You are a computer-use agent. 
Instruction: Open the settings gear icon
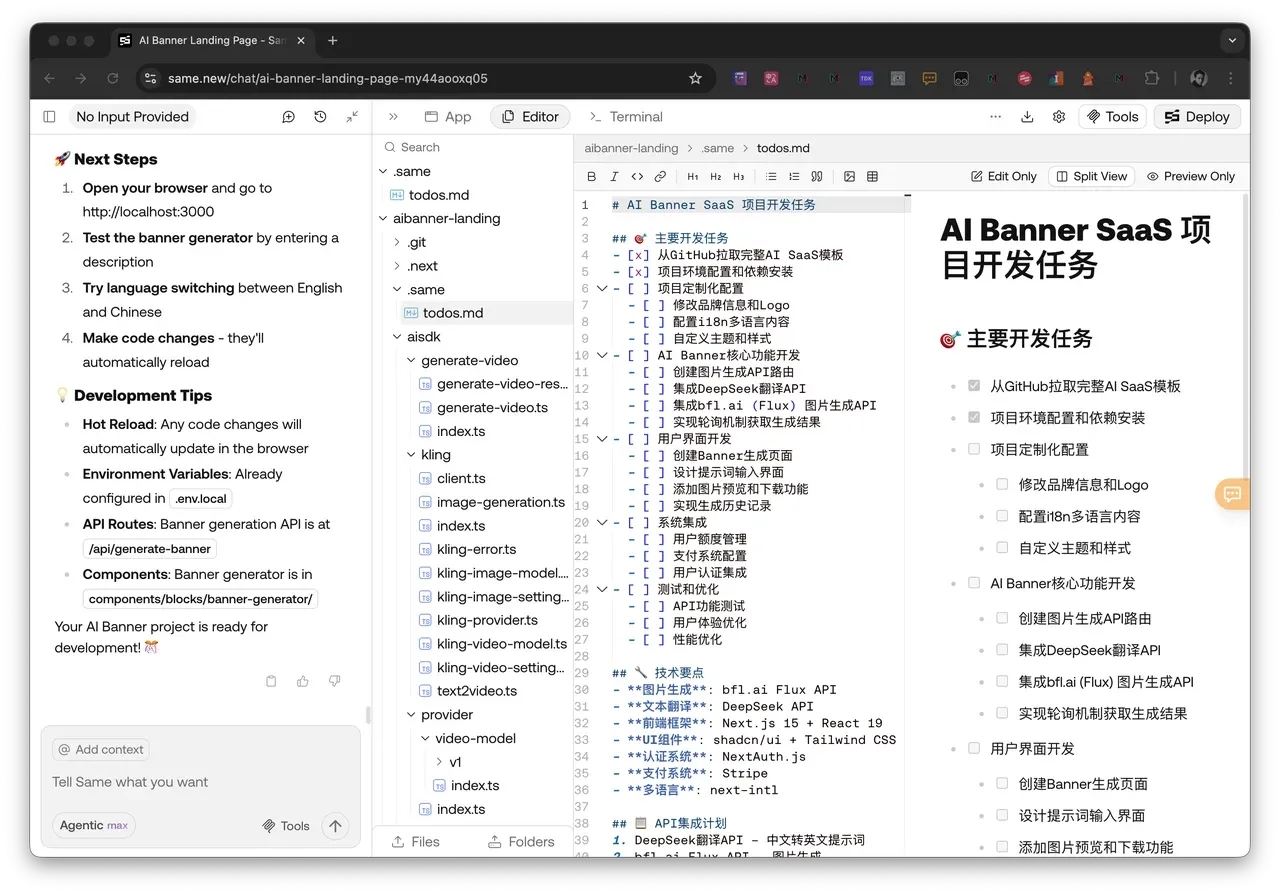[1059, 117]
